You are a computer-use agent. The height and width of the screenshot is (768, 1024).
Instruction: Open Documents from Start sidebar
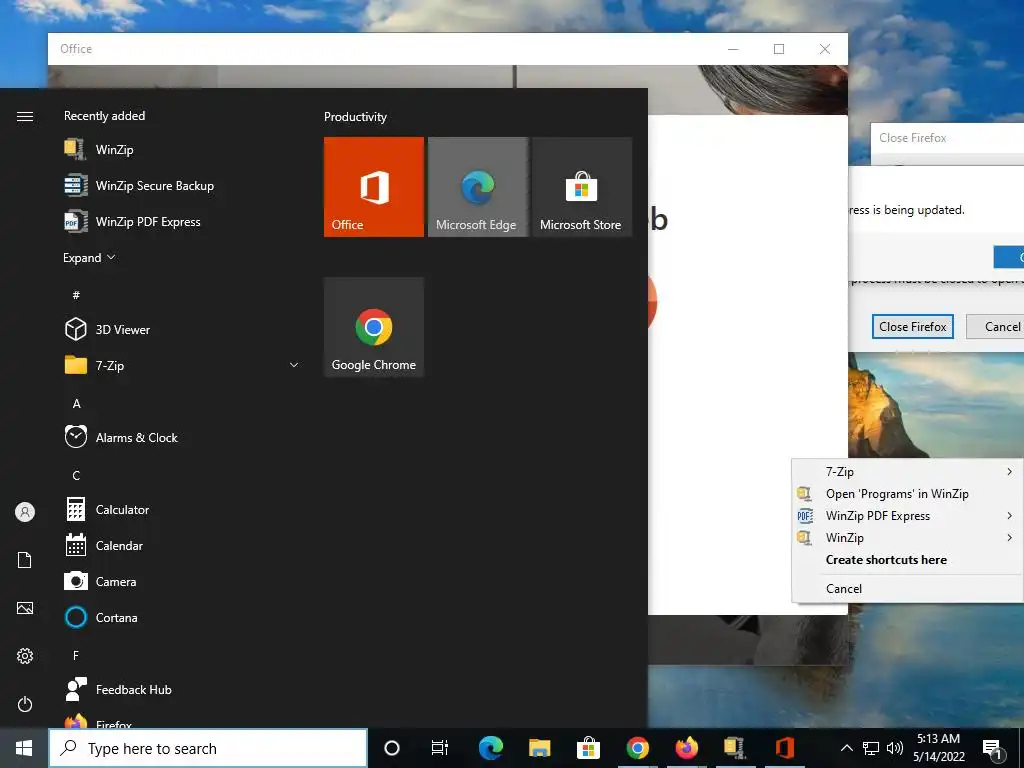click(25, 560)
